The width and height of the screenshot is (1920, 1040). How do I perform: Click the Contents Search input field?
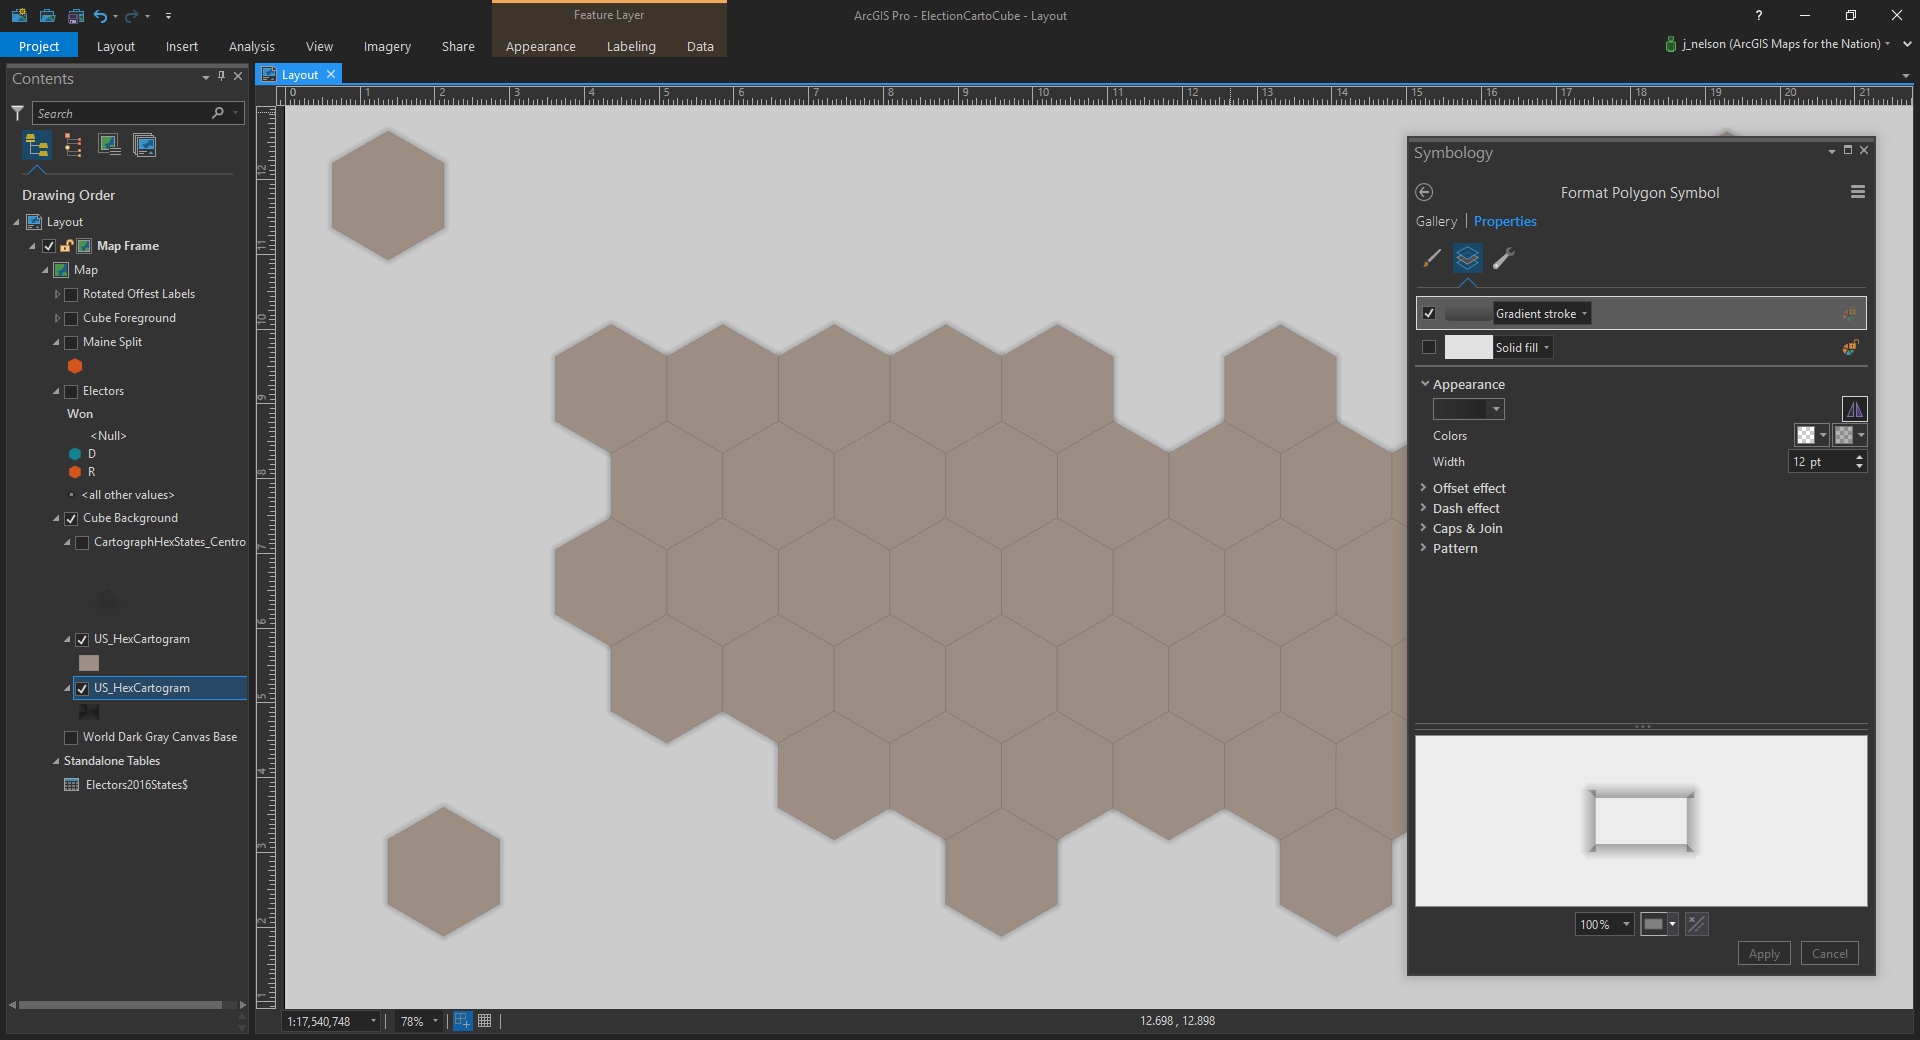[122, 113]
